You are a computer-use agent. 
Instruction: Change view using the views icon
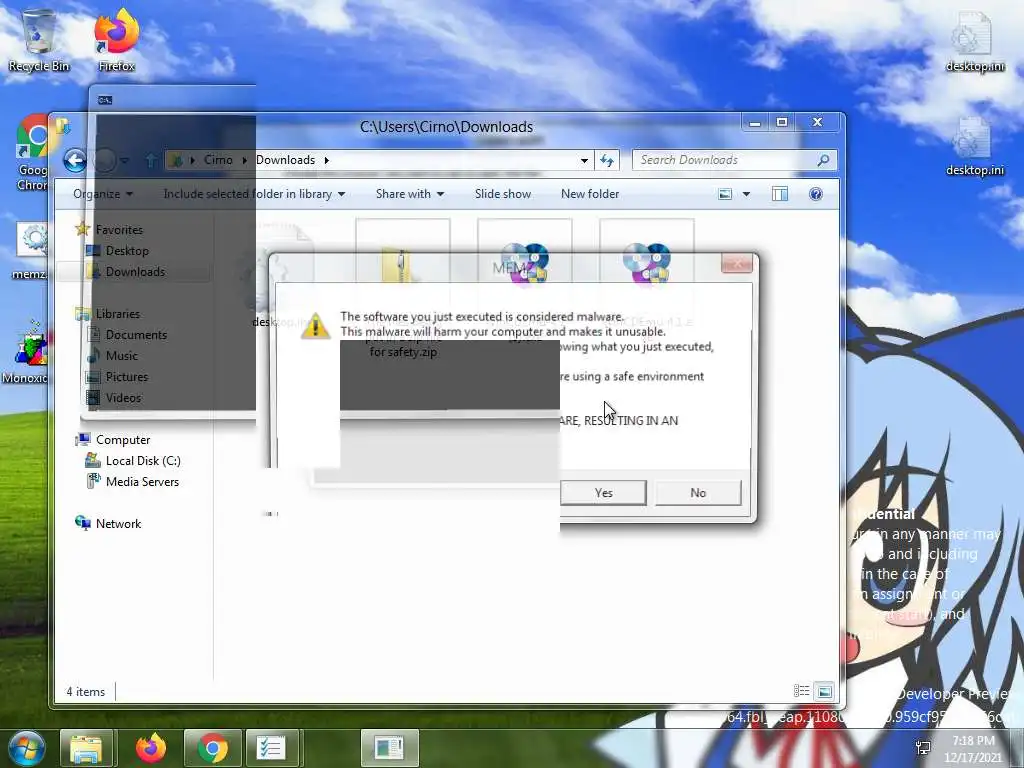[725, 194]
